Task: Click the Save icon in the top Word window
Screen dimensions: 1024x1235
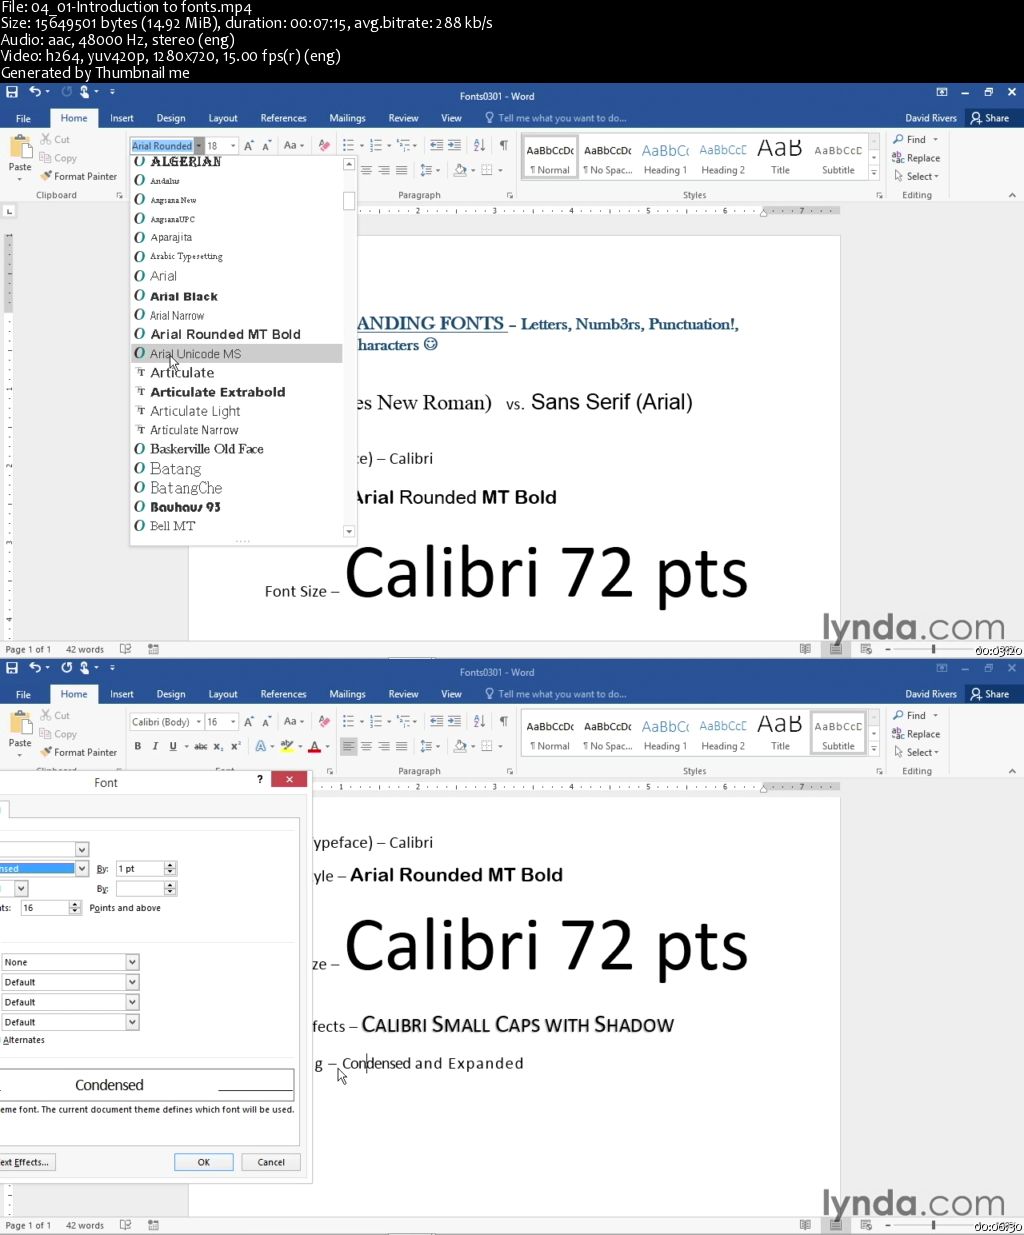Action: (x=12, y=92)
